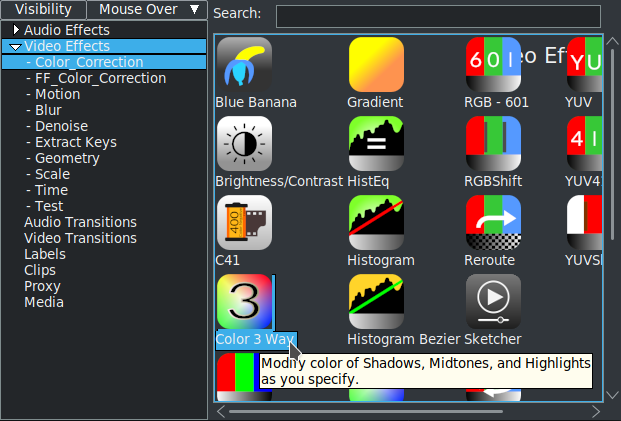
Task: Select the Reroute effect icon
Action: [493, 222]
